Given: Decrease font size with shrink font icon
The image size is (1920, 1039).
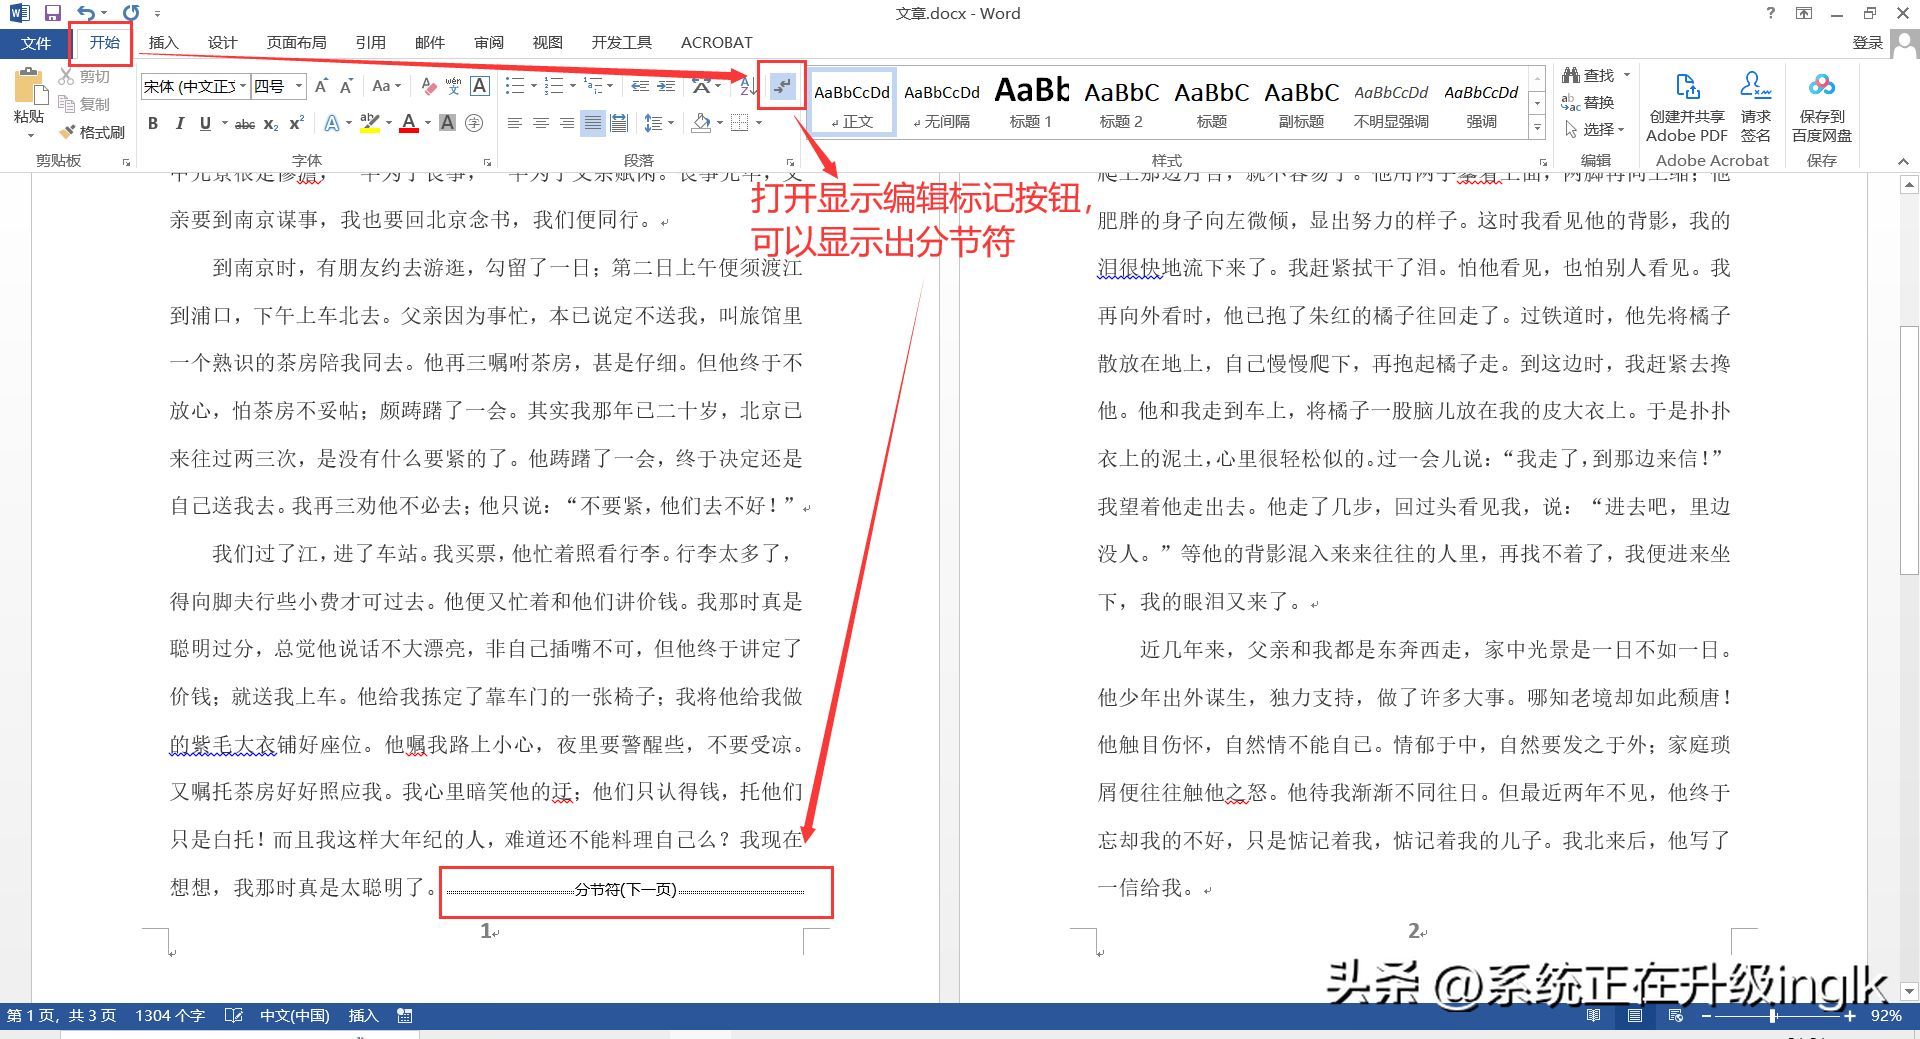Looking at the screenshot, I should [347, 87].
